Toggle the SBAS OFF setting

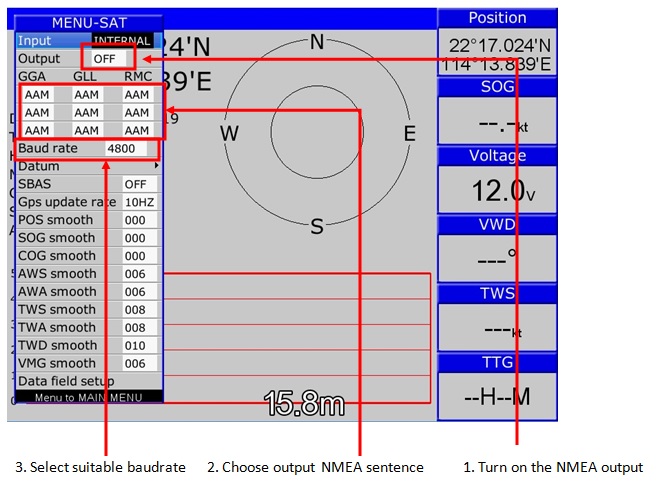coord(135,184)
